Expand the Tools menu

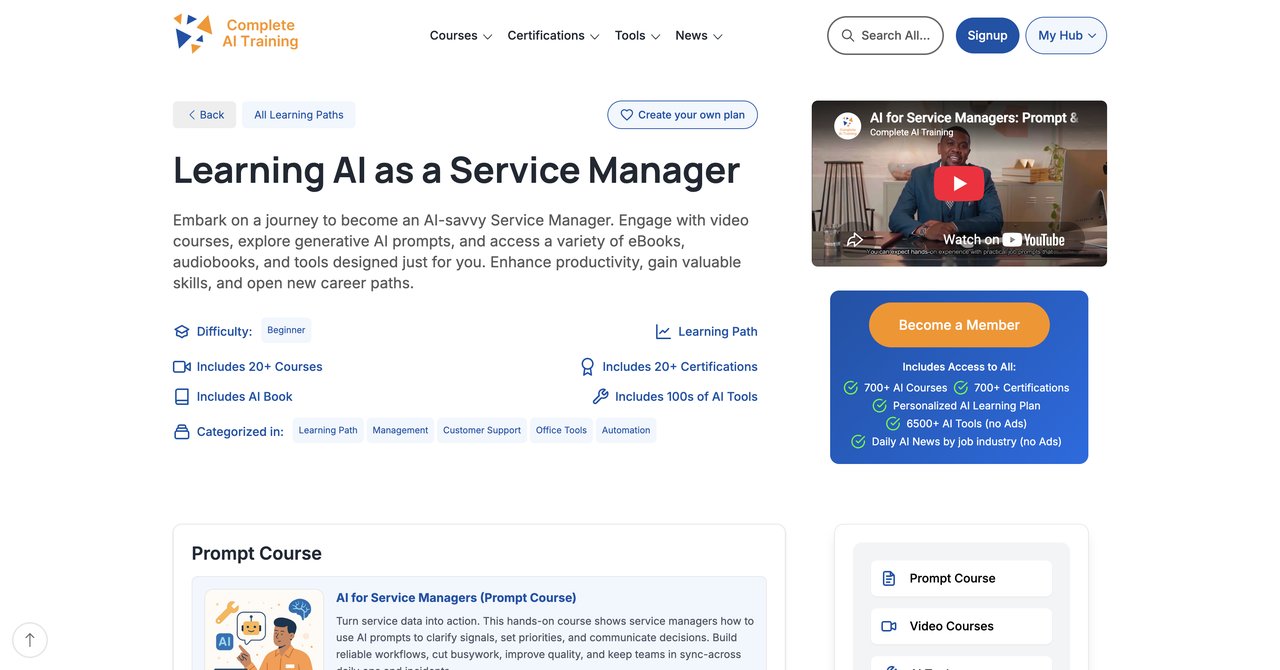(637, 35)
